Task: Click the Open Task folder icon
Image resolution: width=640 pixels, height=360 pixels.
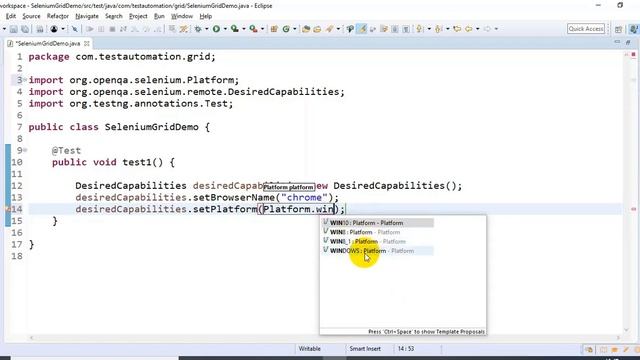Action: point(318,29)
